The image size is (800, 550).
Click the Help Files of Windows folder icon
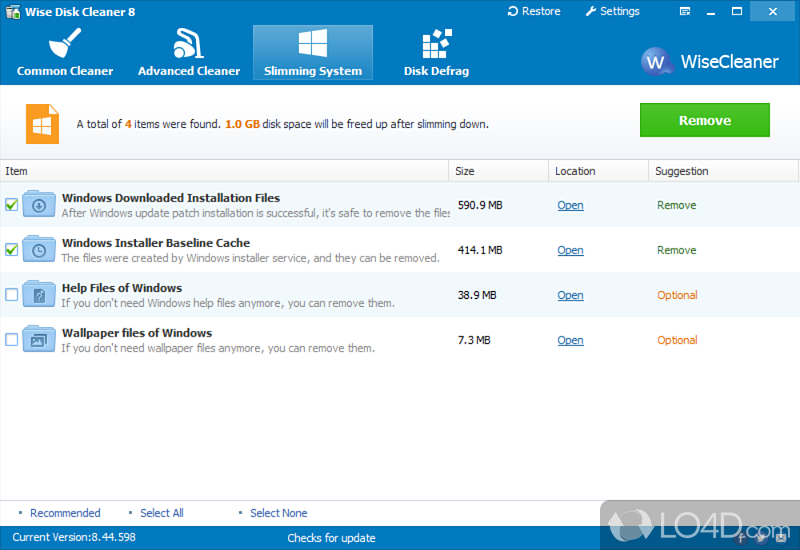tap(39, 295)
